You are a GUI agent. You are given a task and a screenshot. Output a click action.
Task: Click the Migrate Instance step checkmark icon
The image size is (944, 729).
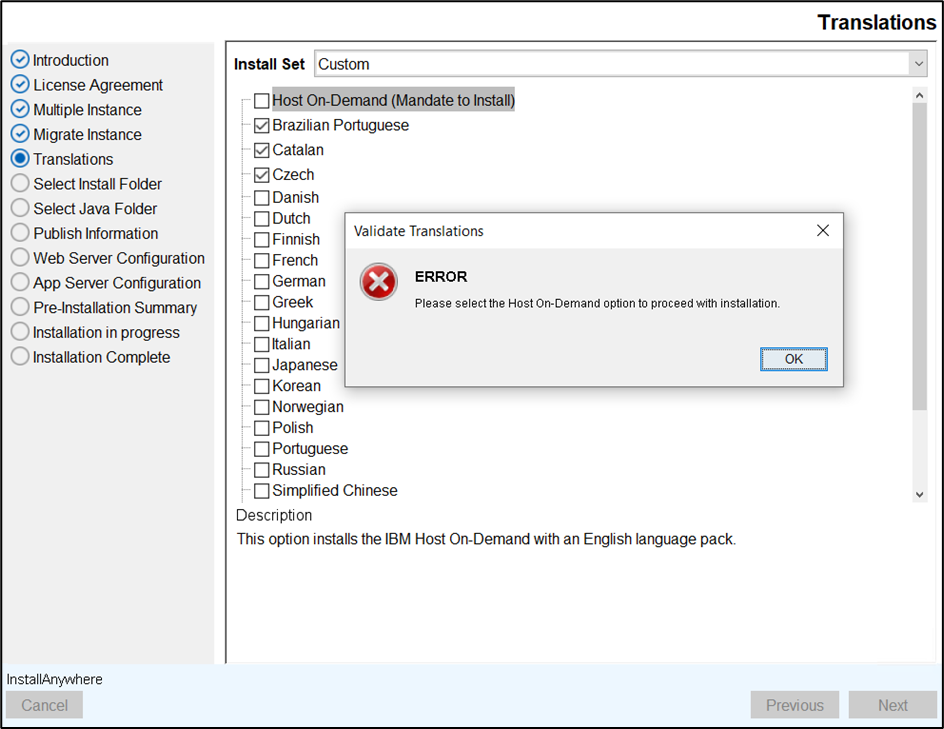click(20, 134)
